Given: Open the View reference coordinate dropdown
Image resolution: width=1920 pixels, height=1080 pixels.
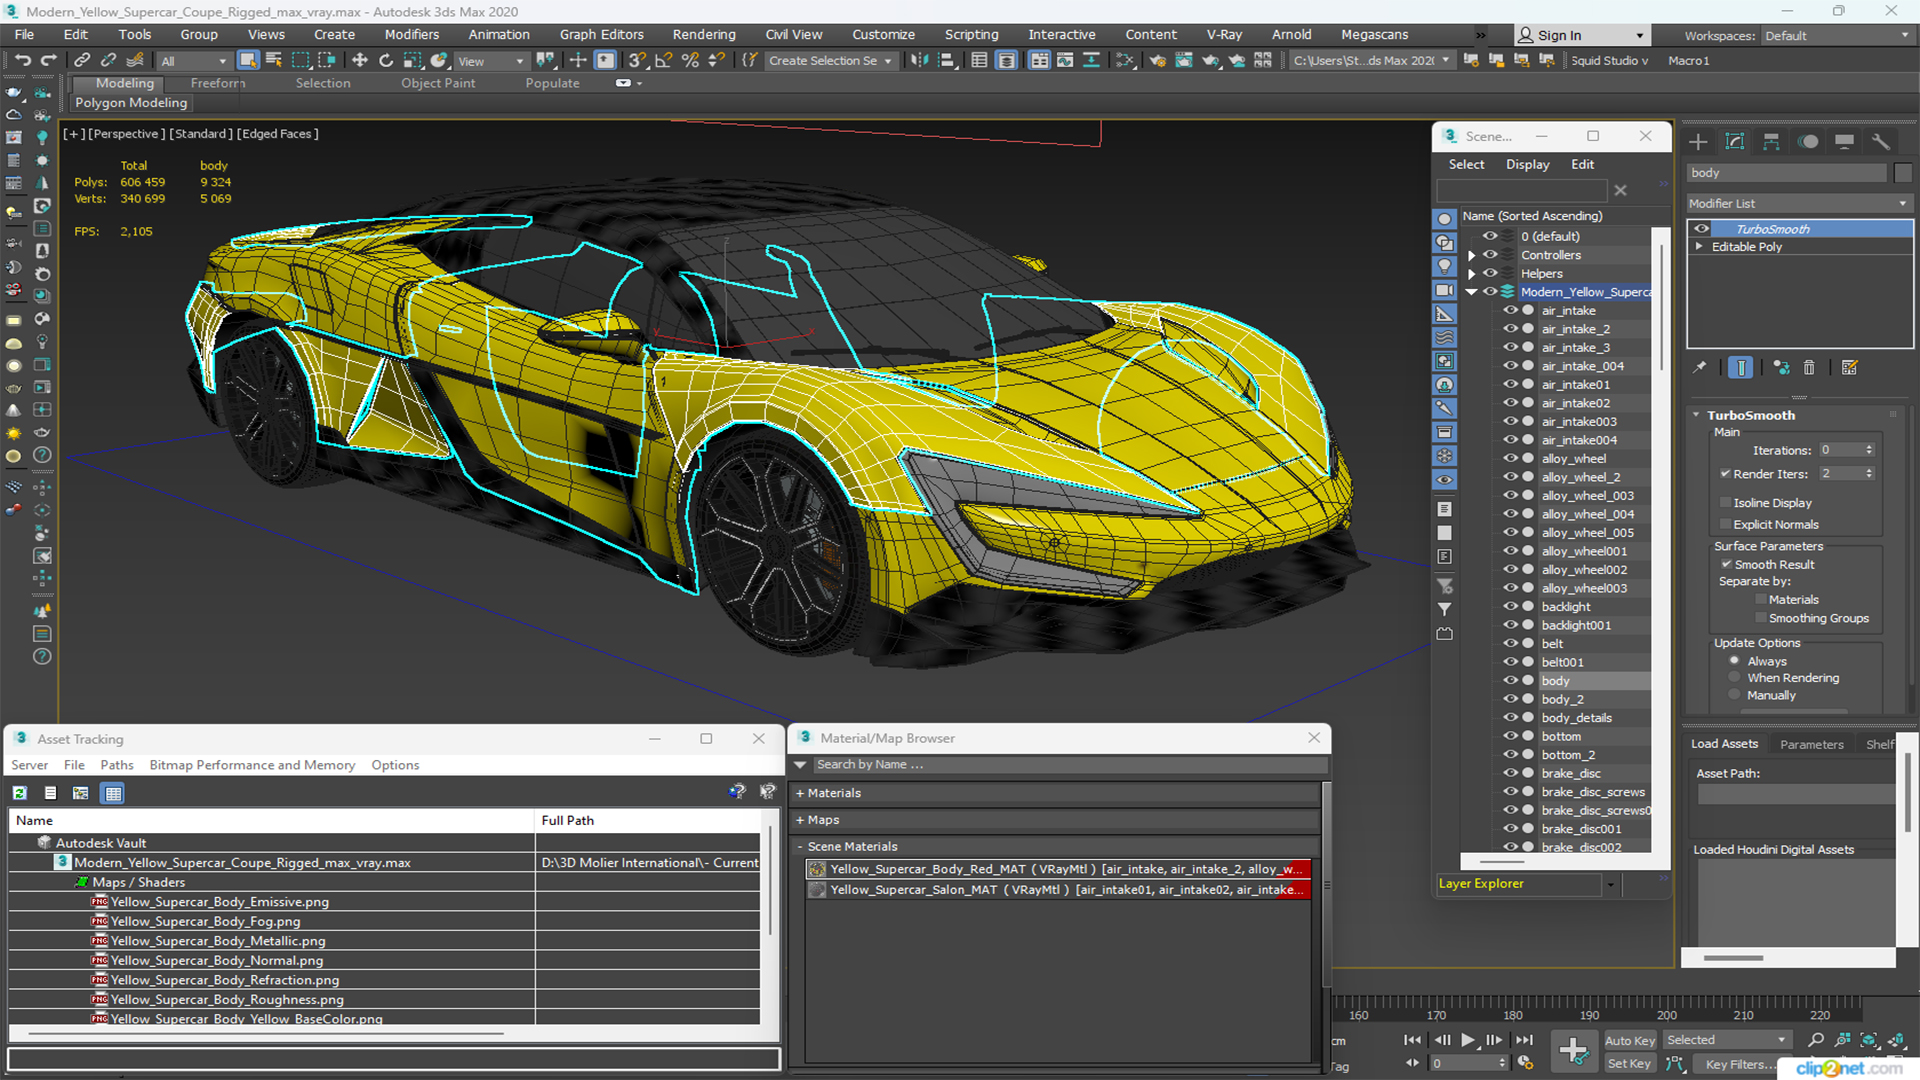Looking at the screenshot, I should point(490,61).
